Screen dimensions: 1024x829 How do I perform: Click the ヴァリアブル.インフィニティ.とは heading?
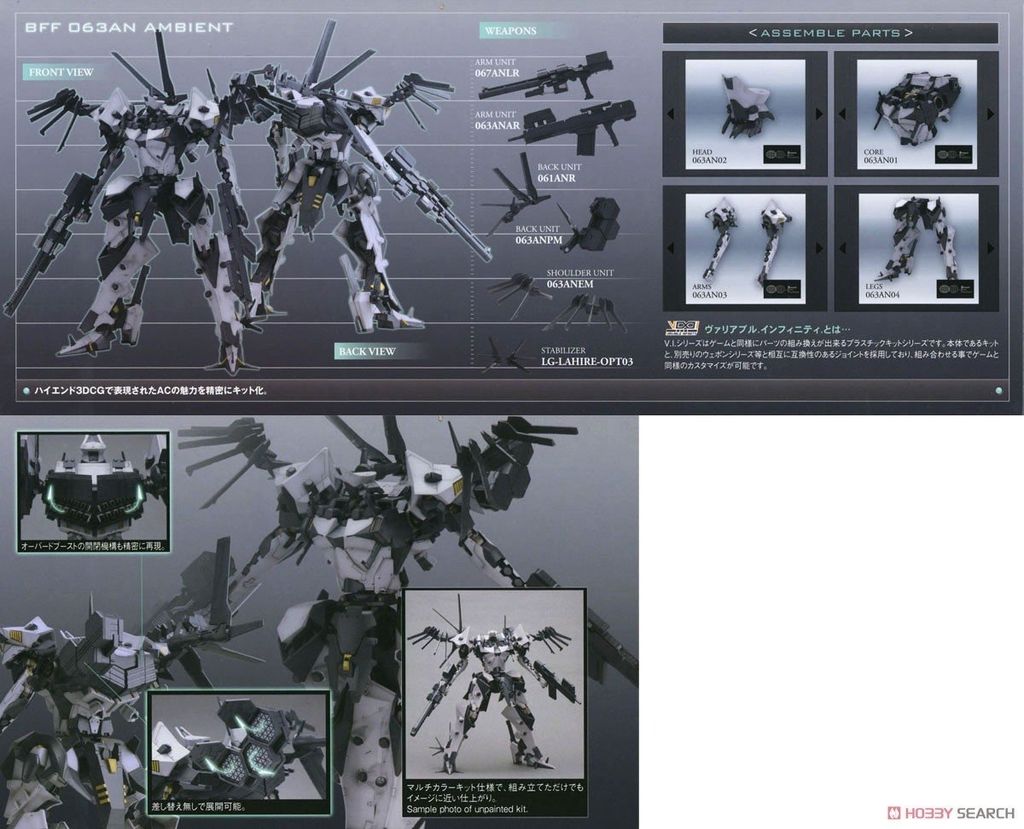777,329
